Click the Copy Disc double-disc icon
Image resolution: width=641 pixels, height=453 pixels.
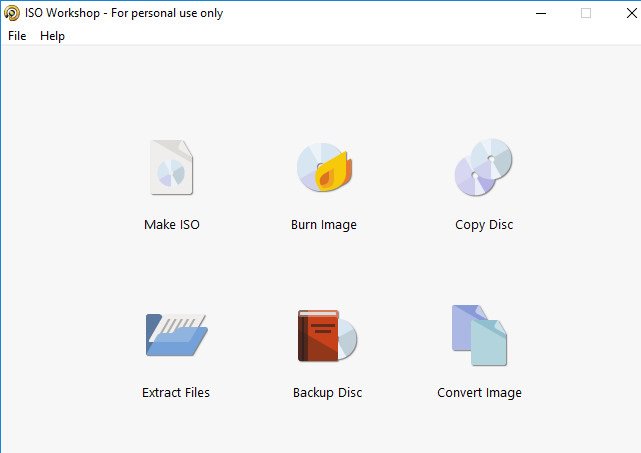click(x=484, y=167)
